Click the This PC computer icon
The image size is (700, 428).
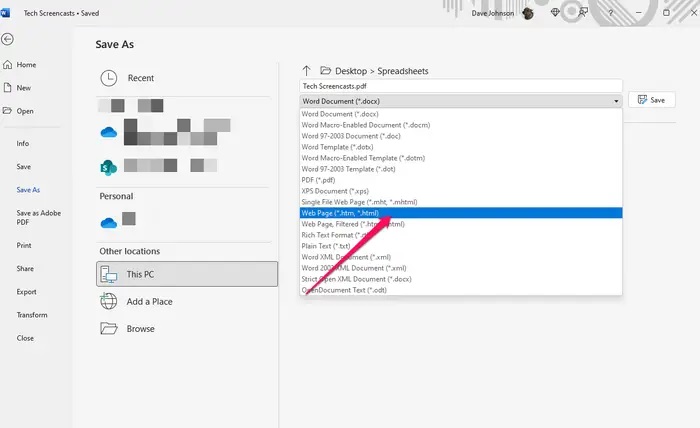click(x=108, y=274)
